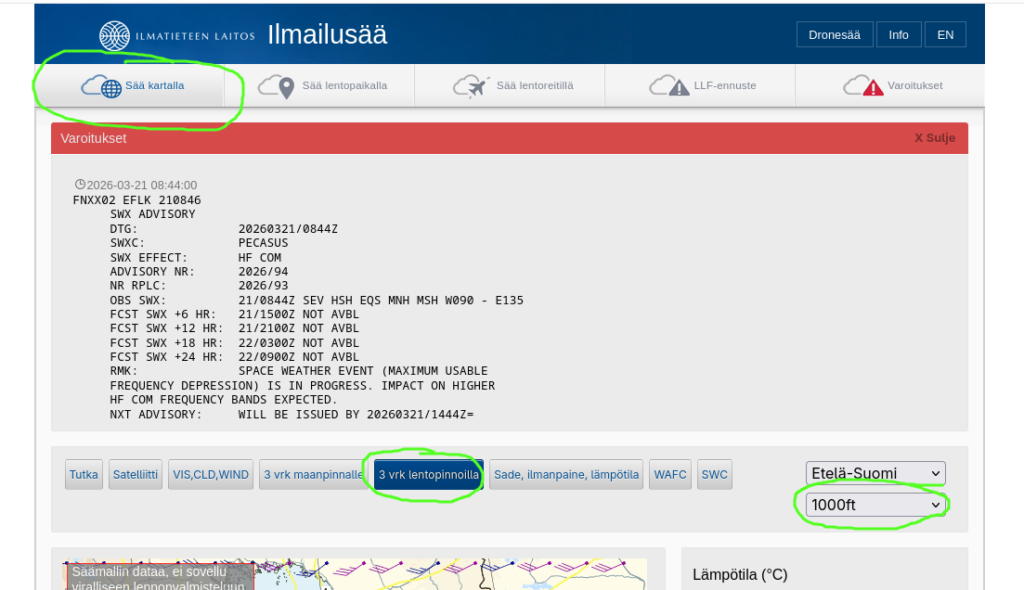This screenshot has width=1024, height=590.
Task: Click the red warning triangle Varoitukset icon
Action: (x=863, y=86)
